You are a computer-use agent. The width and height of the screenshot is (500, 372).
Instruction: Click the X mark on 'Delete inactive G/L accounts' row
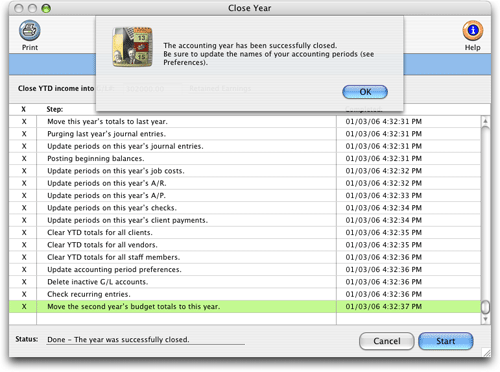coord(24,282)
